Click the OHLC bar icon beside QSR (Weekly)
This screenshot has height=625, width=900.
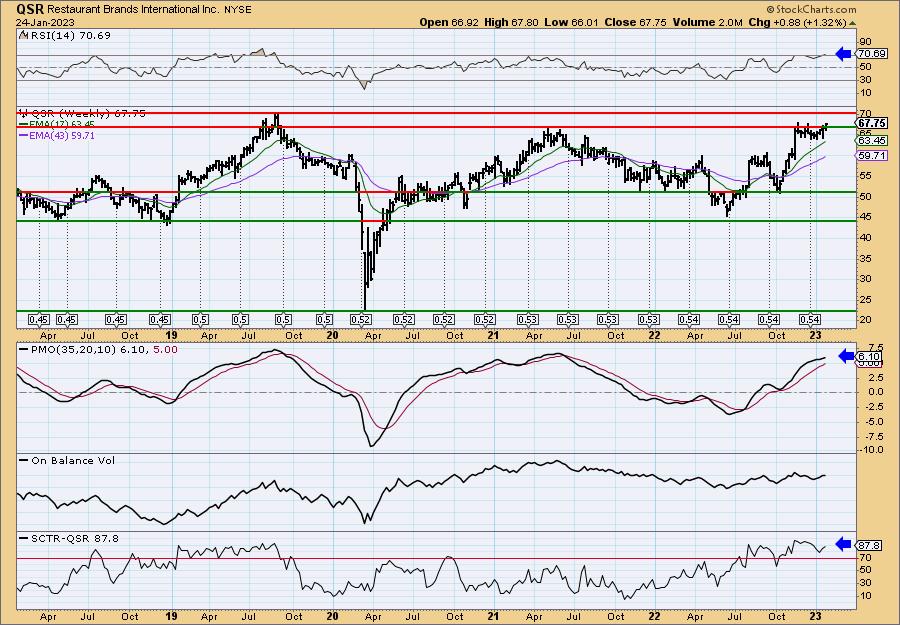(23, 113)
